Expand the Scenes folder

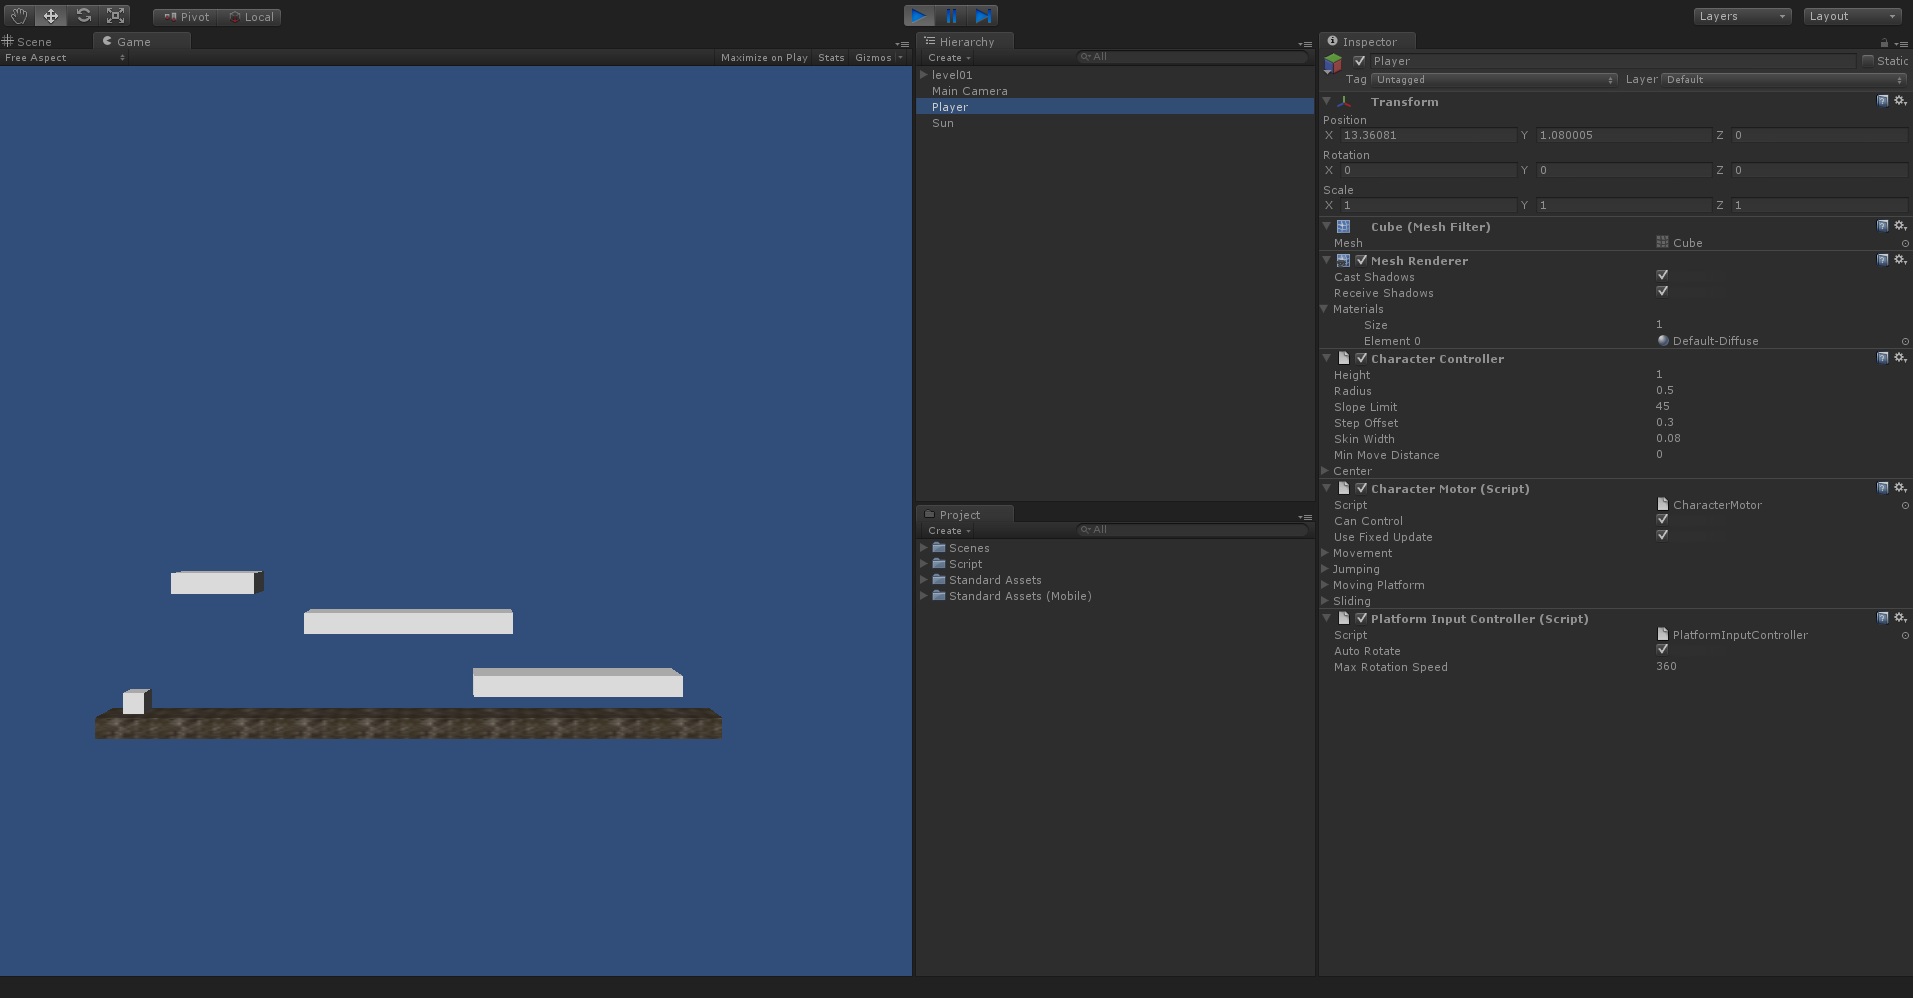pos(924,548)
